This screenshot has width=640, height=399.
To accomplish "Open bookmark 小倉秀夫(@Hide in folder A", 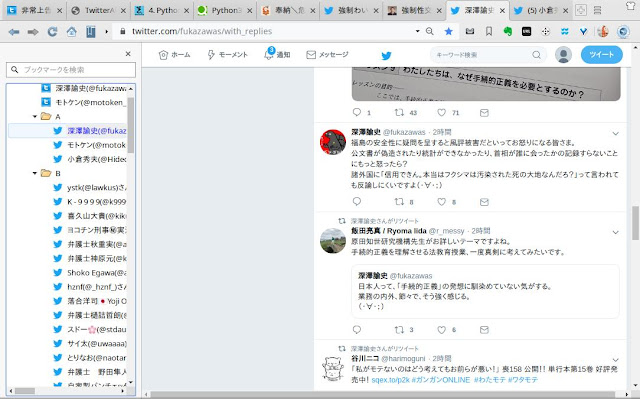I will [x=90, y=159].
